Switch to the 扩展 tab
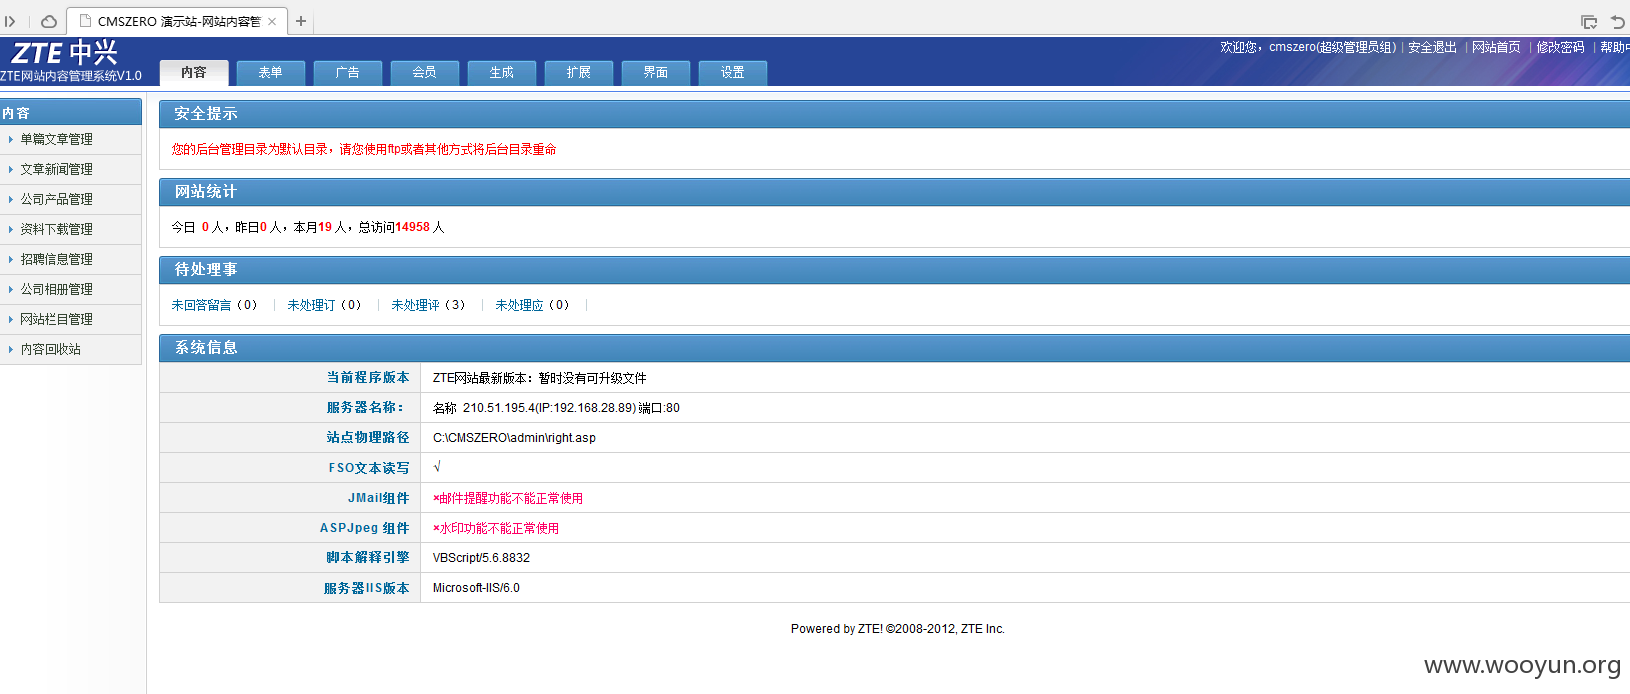Screen dimensions: 1630x694 579,72
